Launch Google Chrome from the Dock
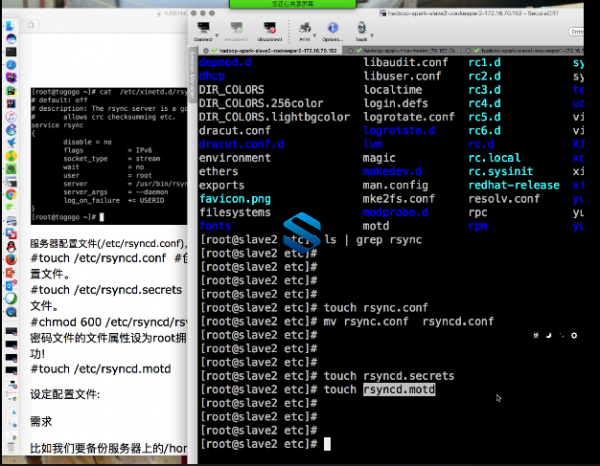The height and width of the screenshot is (466, 600). coord(11,195)
